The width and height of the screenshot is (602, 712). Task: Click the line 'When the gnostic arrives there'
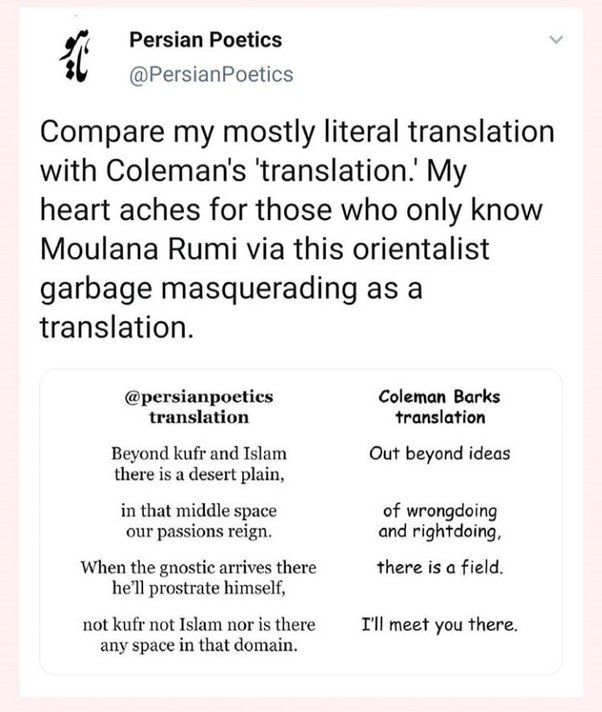(x=199, y=568)
